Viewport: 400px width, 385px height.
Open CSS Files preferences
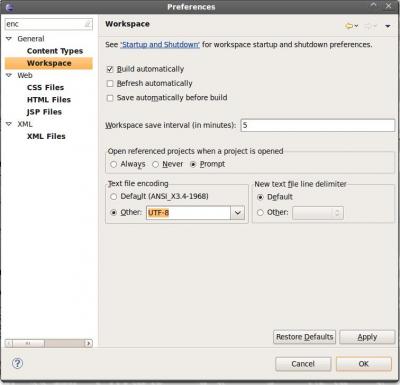[45, 87]
